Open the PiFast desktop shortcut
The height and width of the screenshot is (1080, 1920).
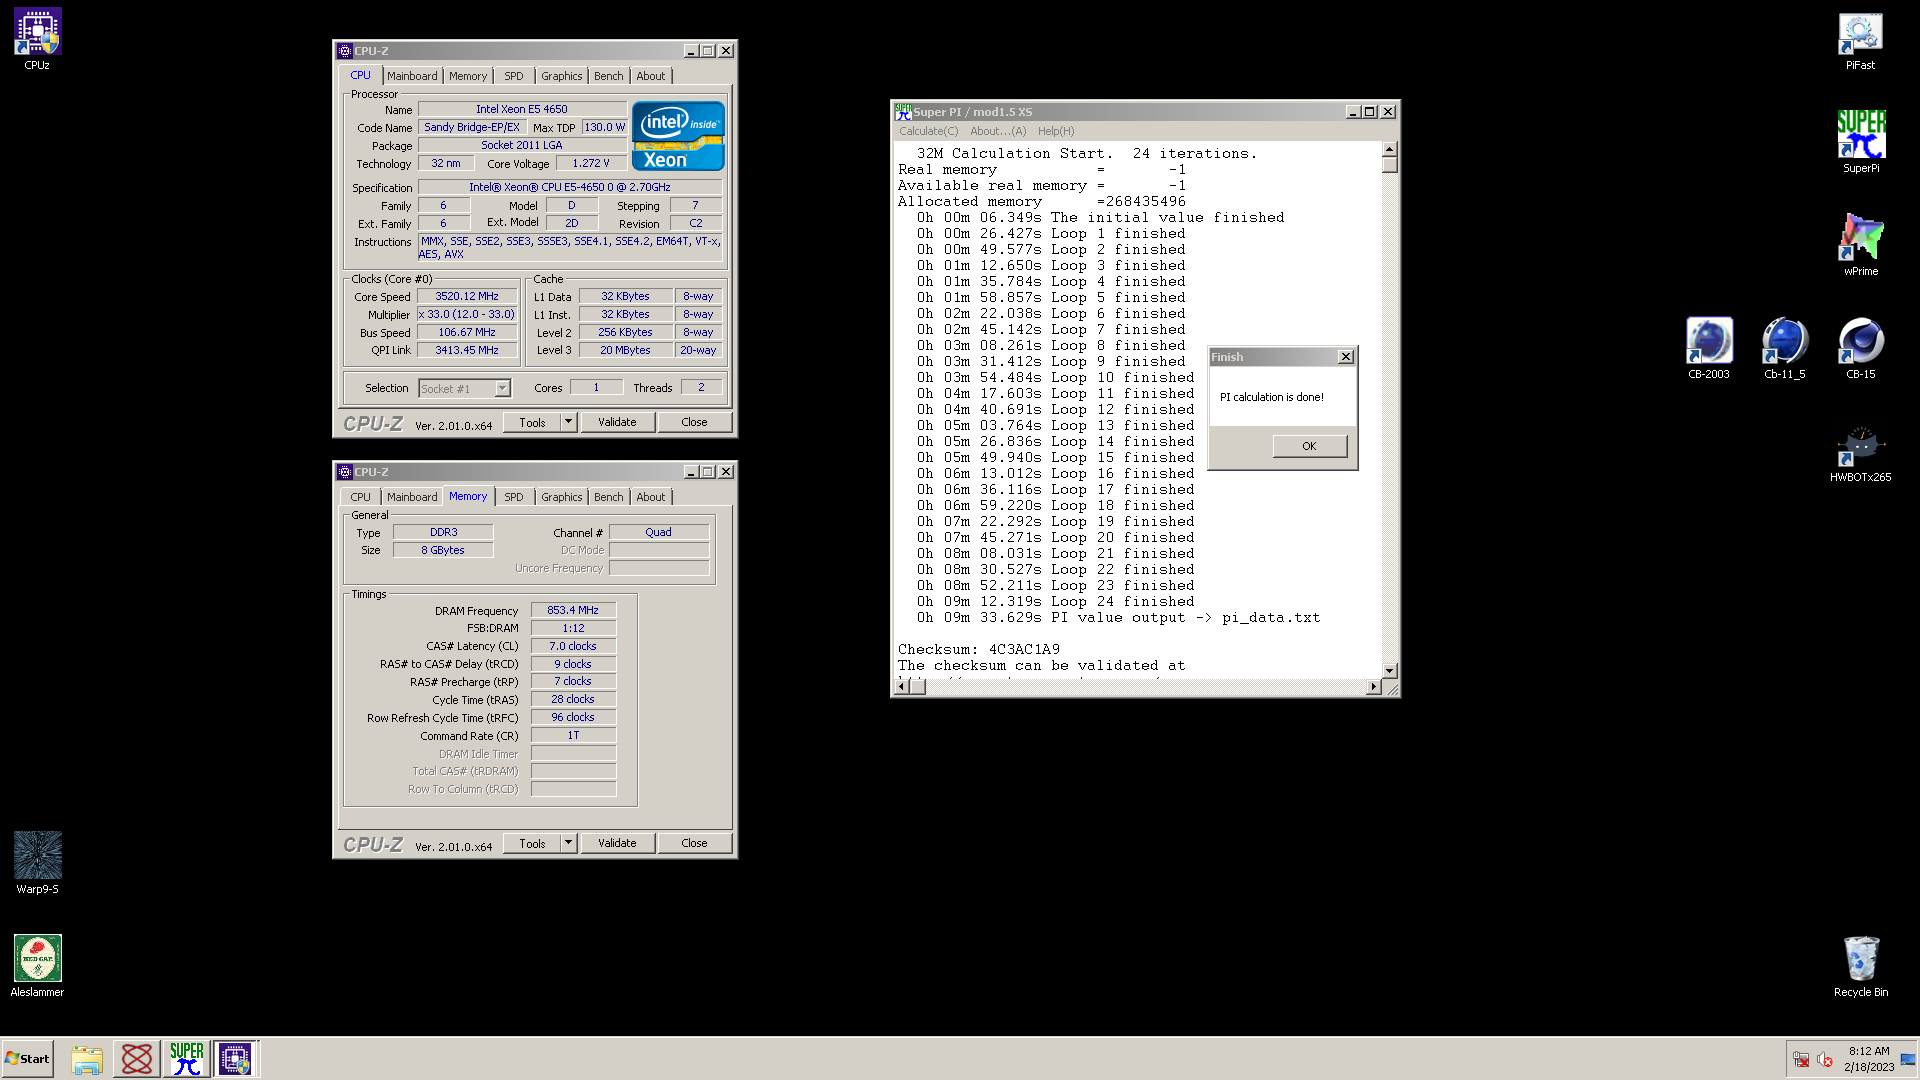point(1860,40)
